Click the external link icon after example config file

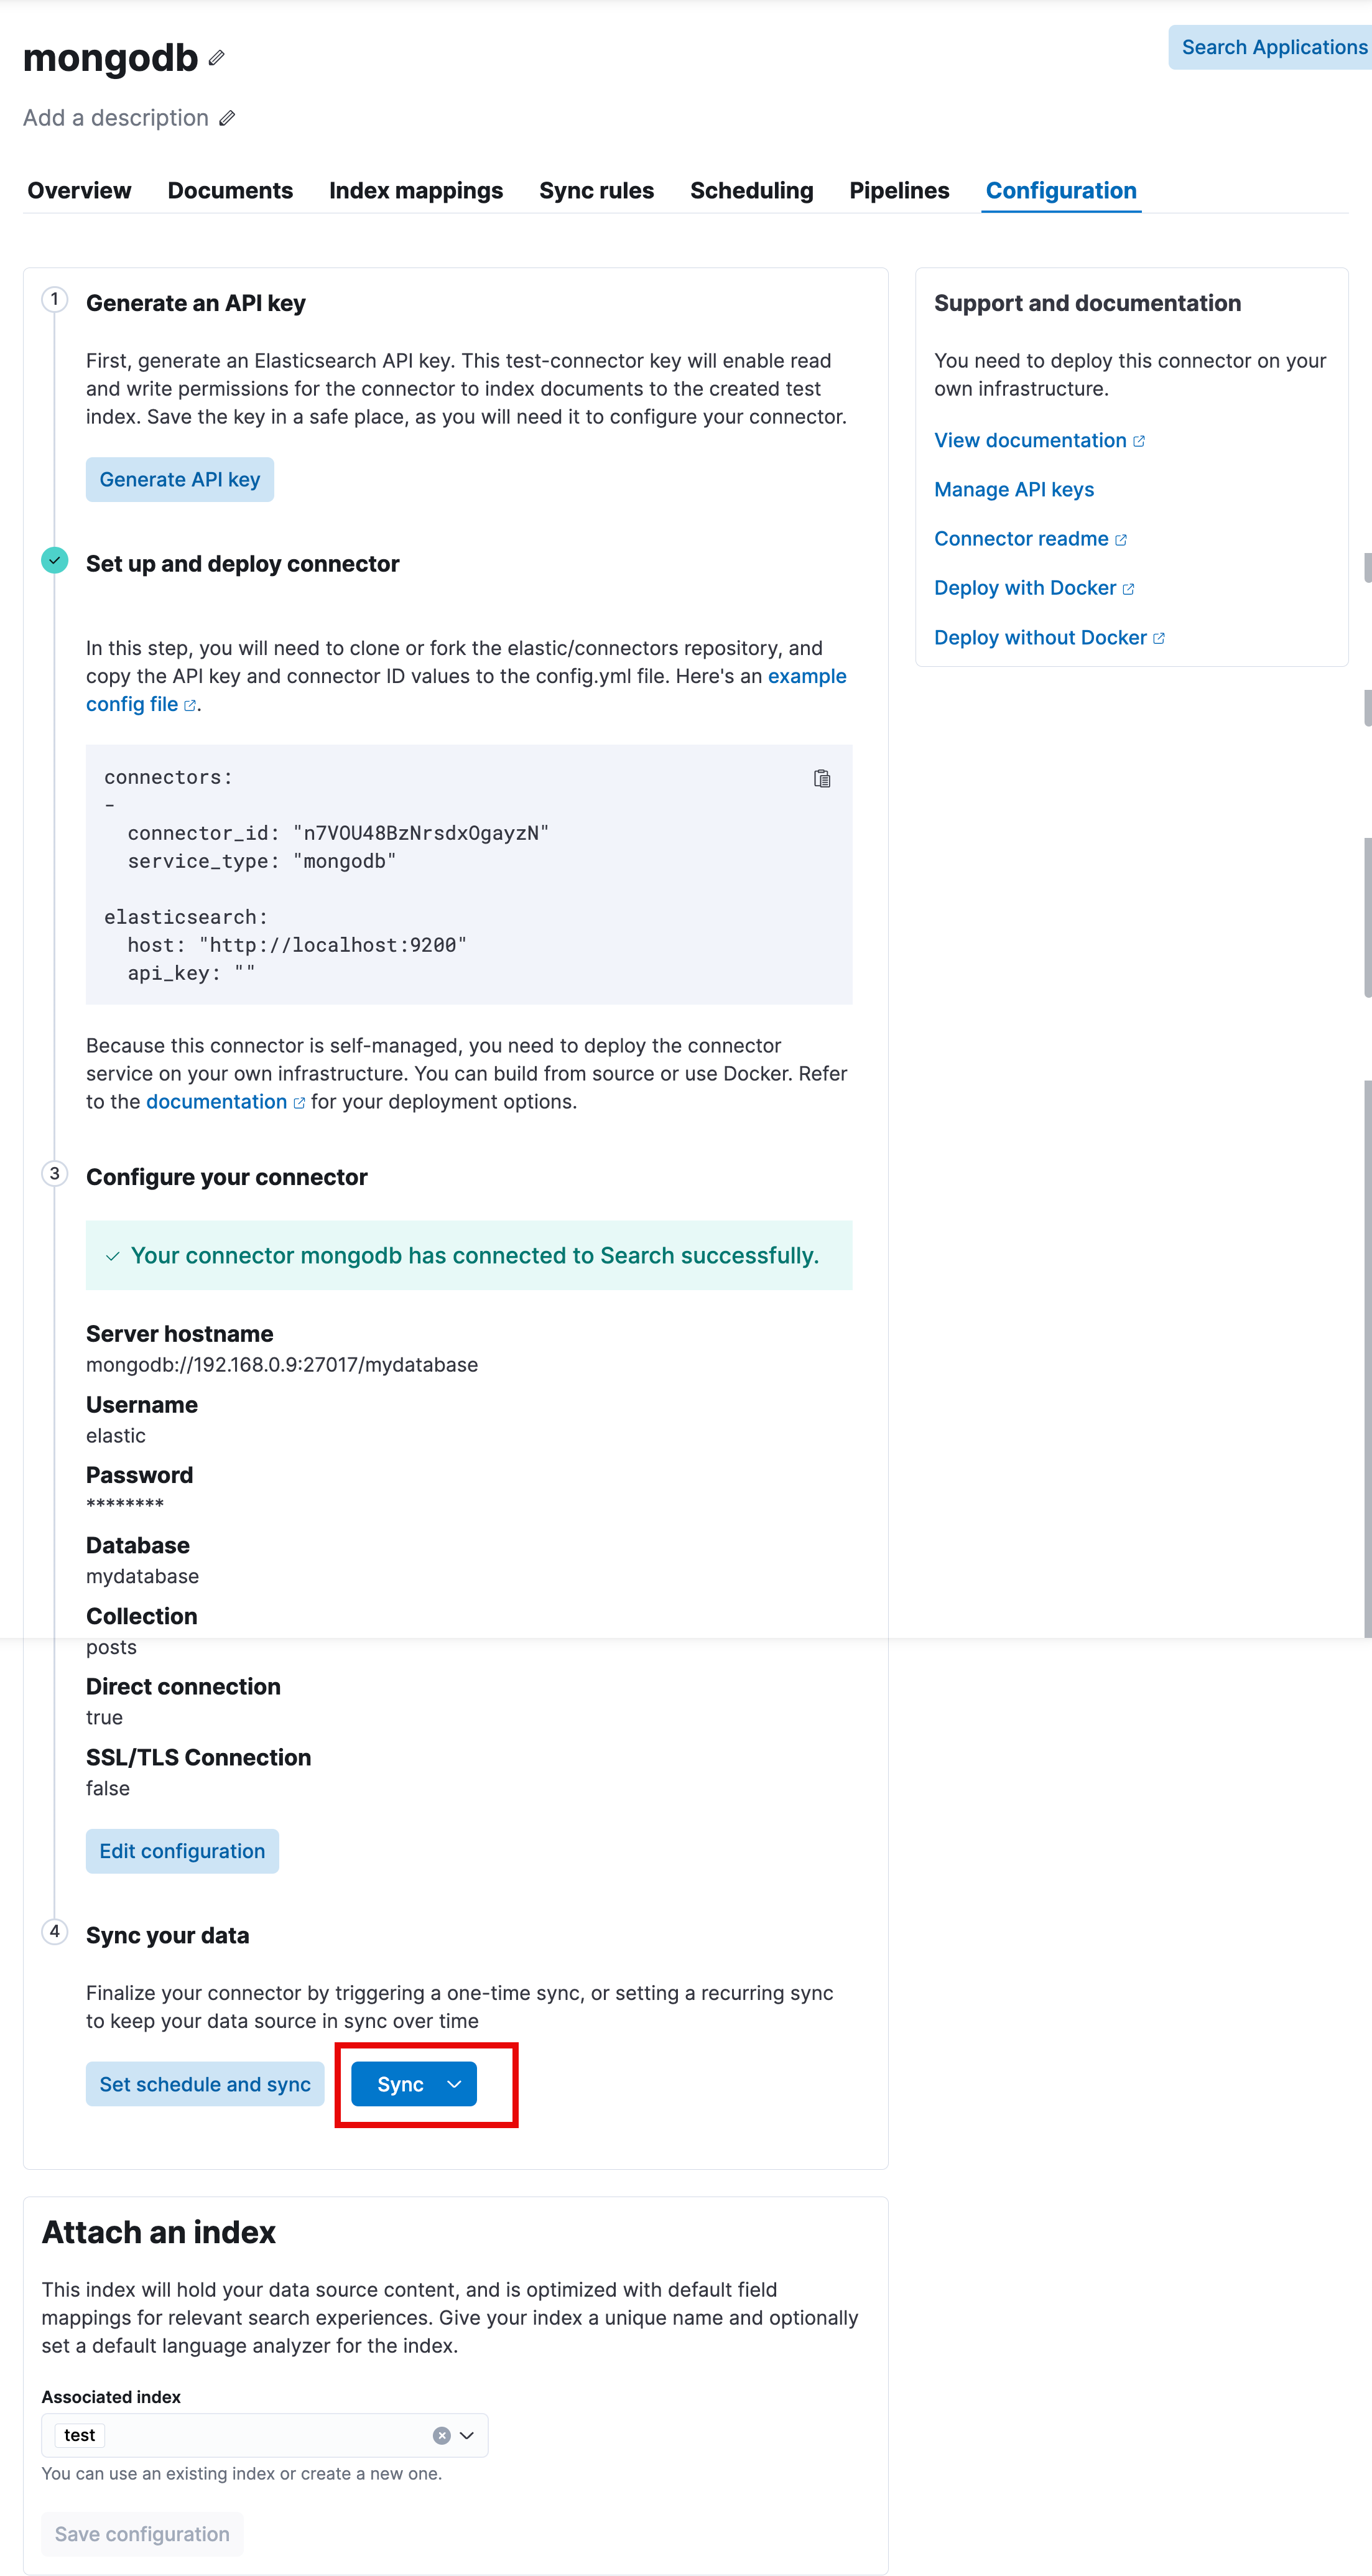point(190,705)
